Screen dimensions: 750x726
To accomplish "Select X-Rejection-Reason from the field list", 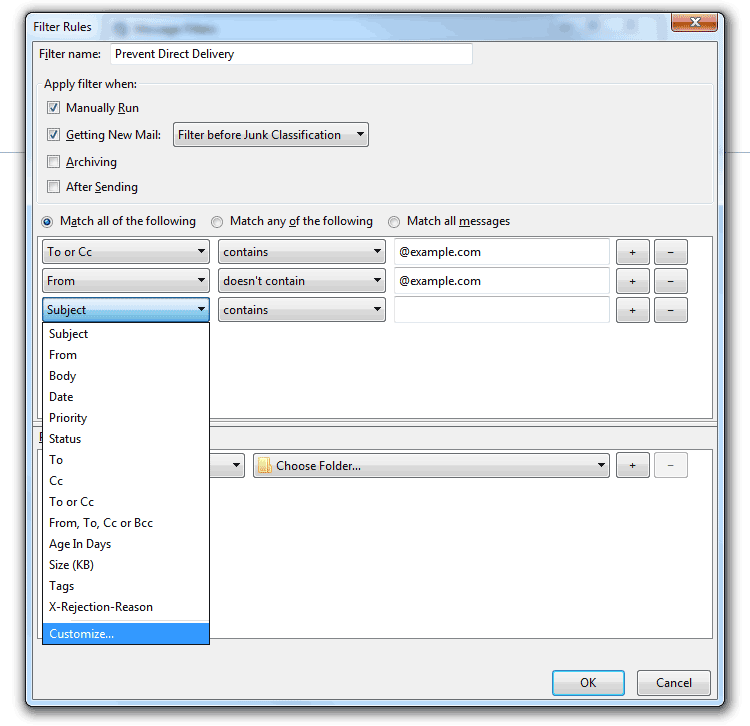I will pos(101,607).
